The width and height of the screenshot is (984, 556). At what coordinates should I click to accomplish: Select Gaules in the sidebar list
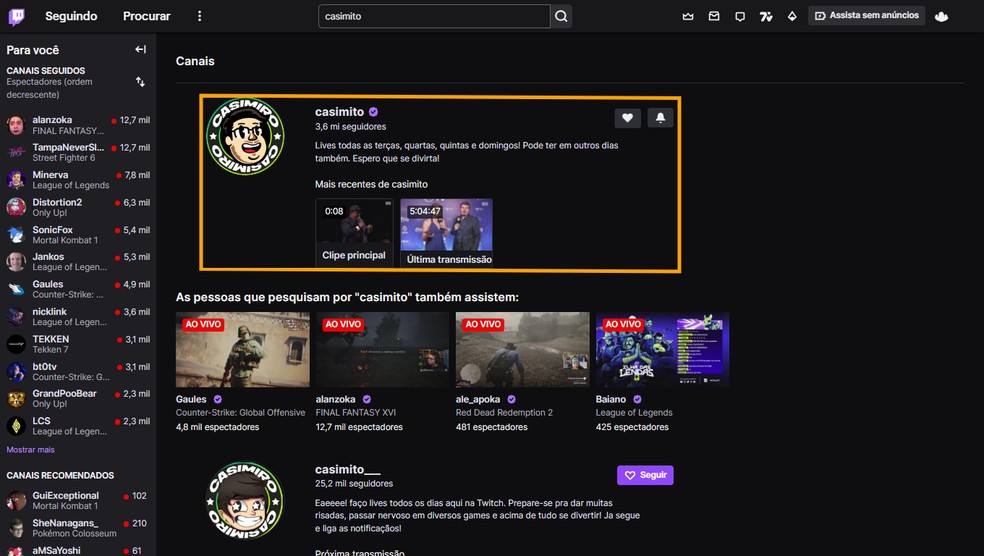pos(78,289)
